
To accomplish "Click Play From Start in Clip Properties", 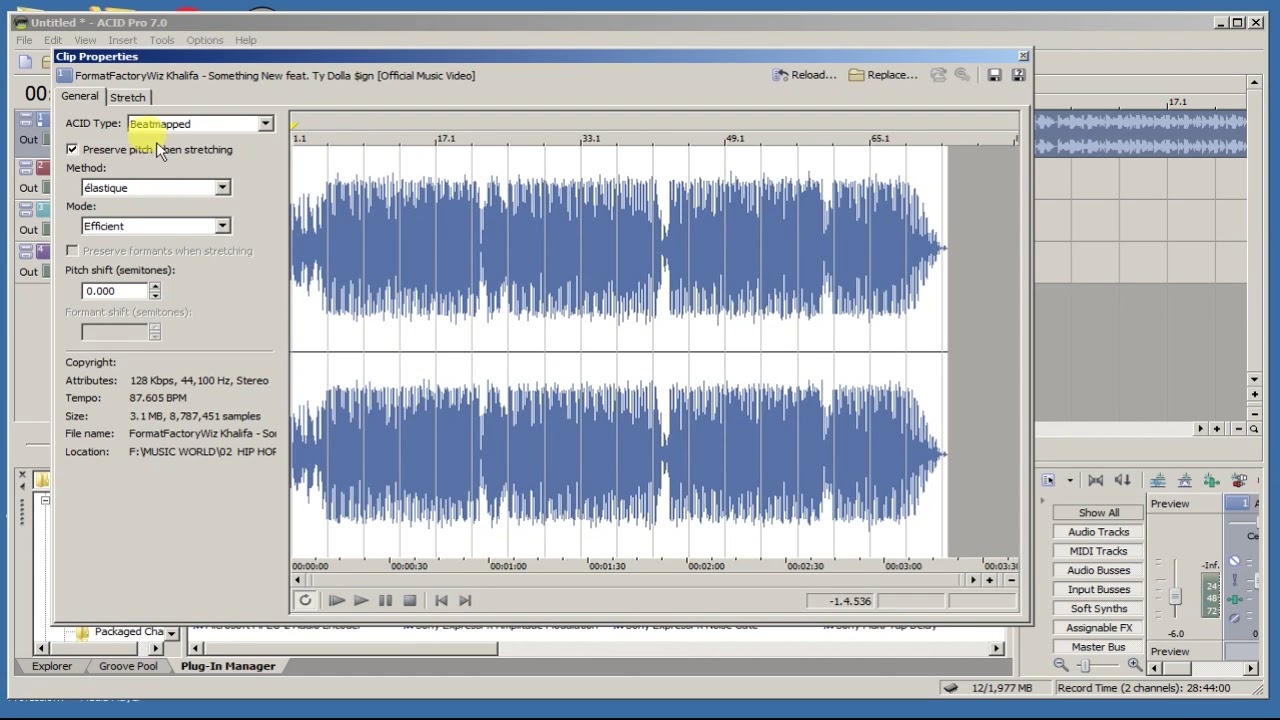I will 337,600.
